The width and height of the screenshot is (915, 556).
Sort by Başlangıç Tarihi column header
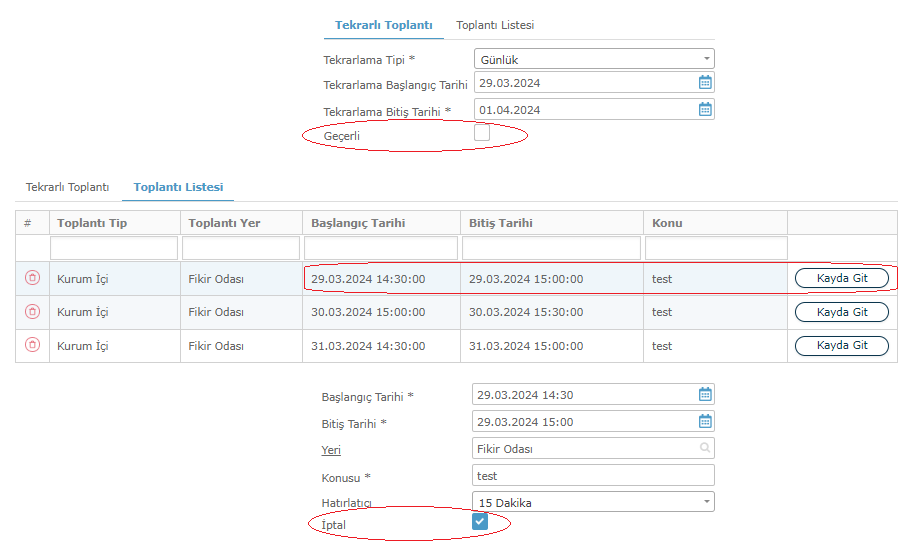coord(358,223)
